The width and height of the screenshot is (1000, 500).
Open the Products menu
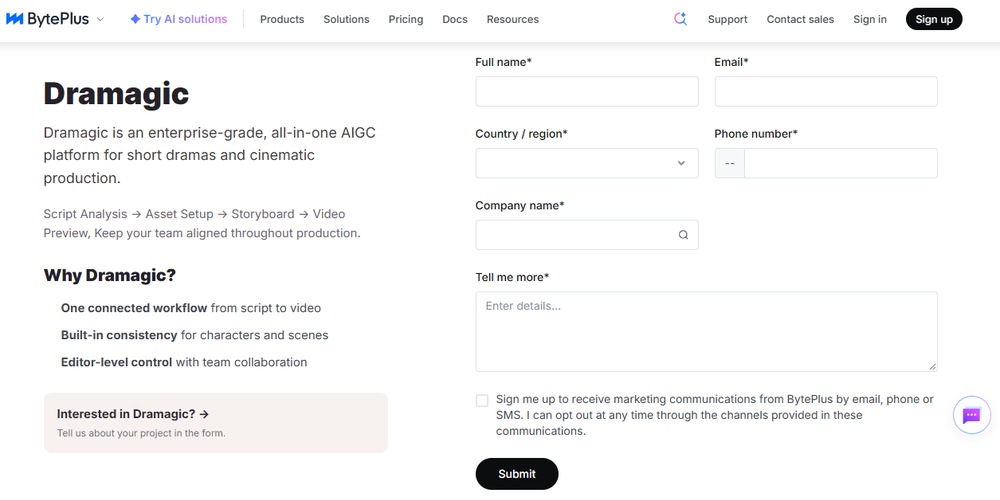point(282,19)
